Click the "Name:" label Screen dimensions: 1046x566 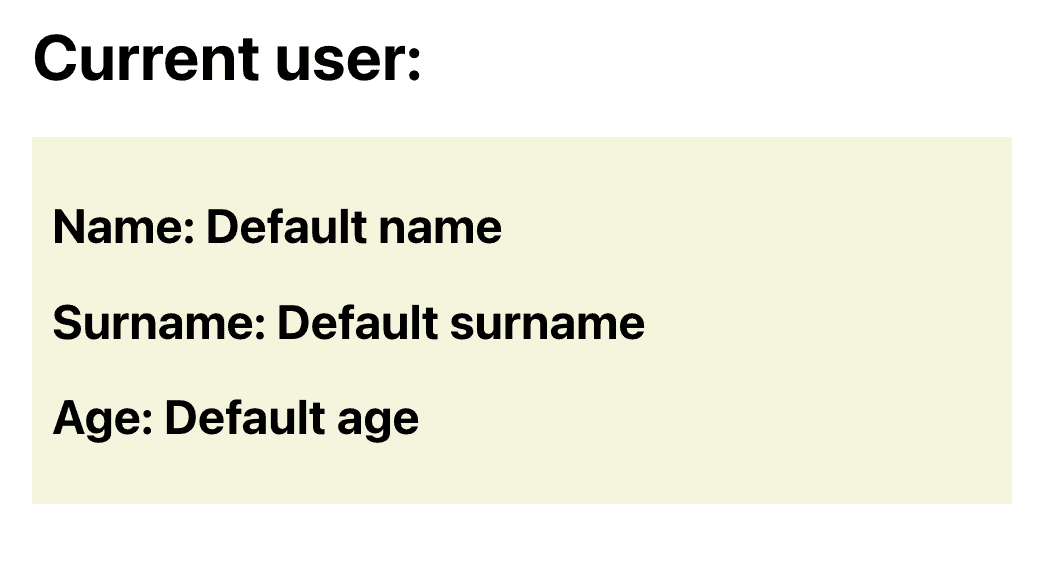[x=123, y=227]
